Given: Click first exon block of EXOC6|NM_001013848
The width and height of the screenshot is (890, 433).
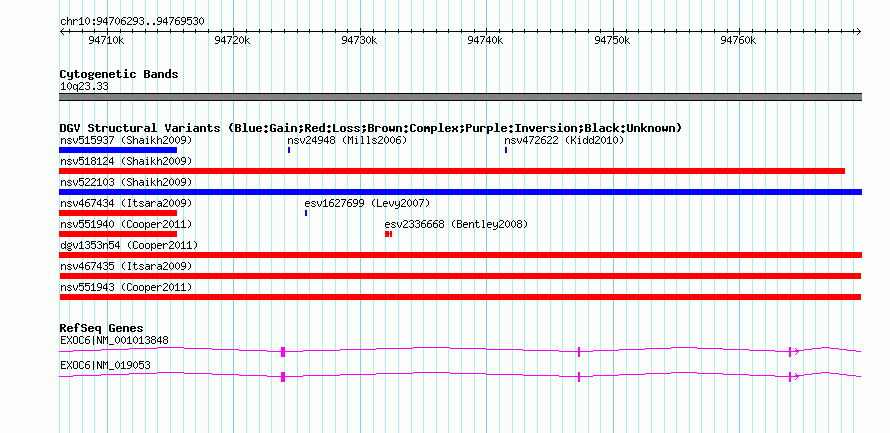Looking at the screenshot, I should tap(283, 352).
